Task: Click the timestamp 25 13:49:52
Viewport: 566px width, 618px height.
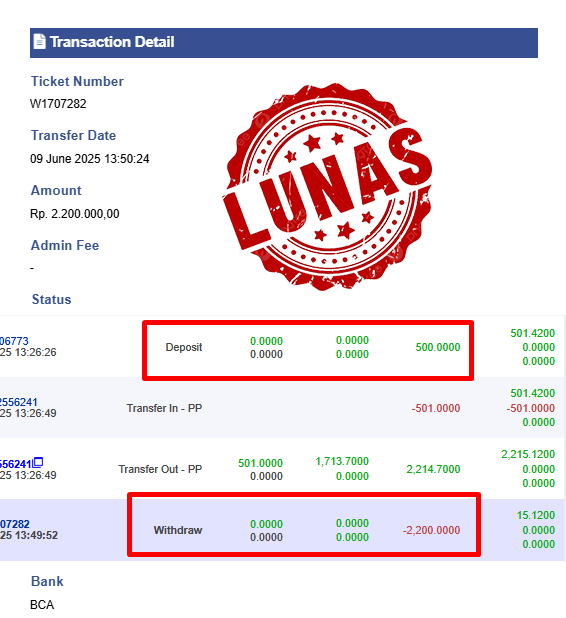Action: click(x=29, y=535)
